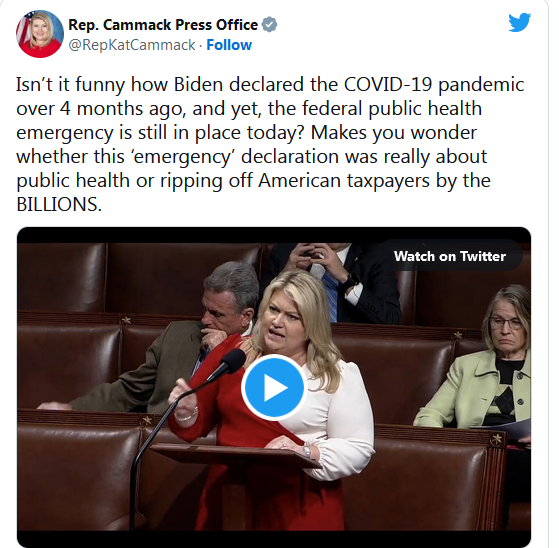Screen dimensions: 559x548
Task: Click the black bar atop the video
Action: point(274,235)
